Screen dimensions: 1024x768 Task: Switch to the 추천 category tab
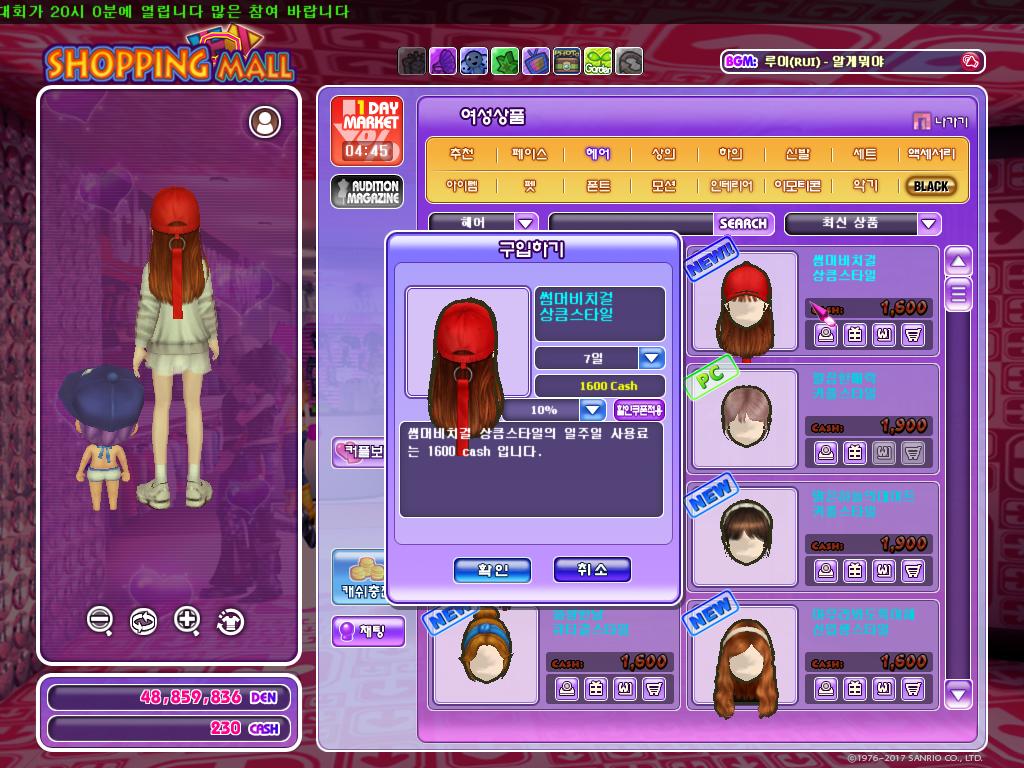tap(462, 154)
